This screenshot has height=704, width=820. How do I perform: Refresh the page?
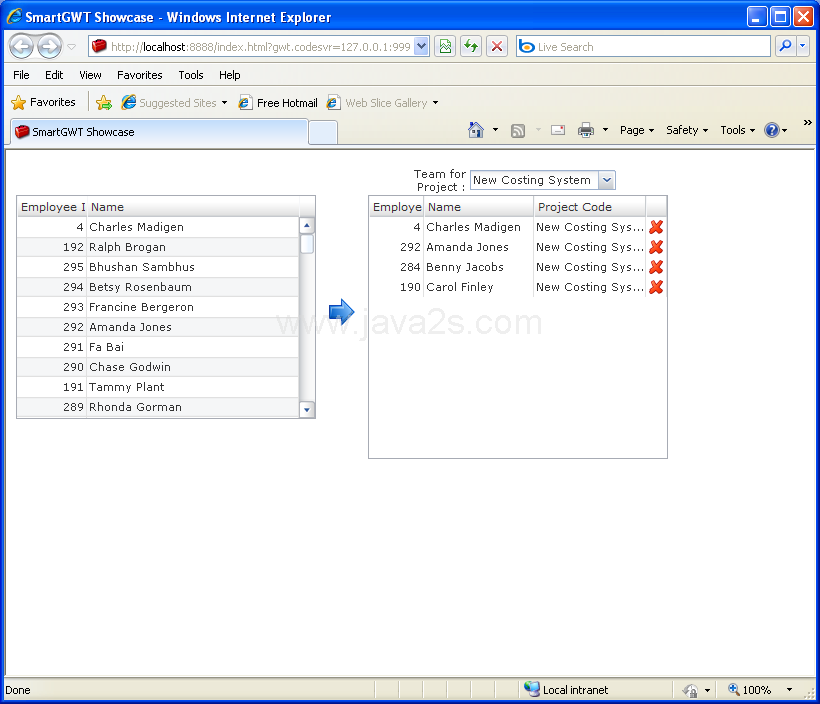coord(471,47)
